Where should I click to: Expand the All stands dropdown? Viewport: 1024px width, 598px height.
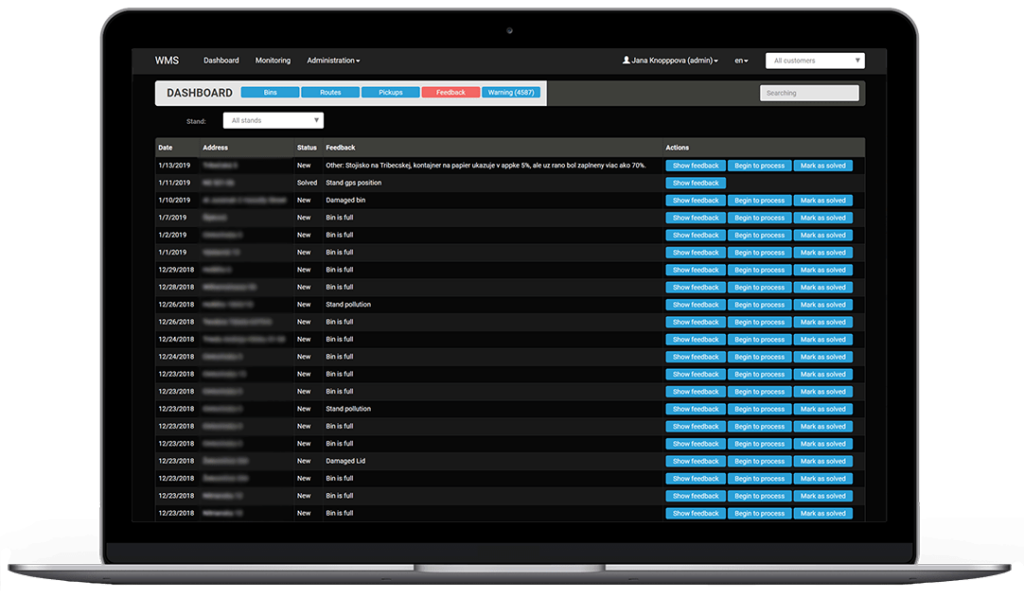(272, 119)
